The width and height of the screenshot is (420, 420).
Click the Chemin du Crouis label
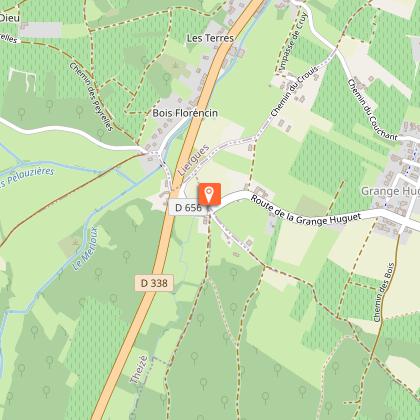(x=294, y=91)
